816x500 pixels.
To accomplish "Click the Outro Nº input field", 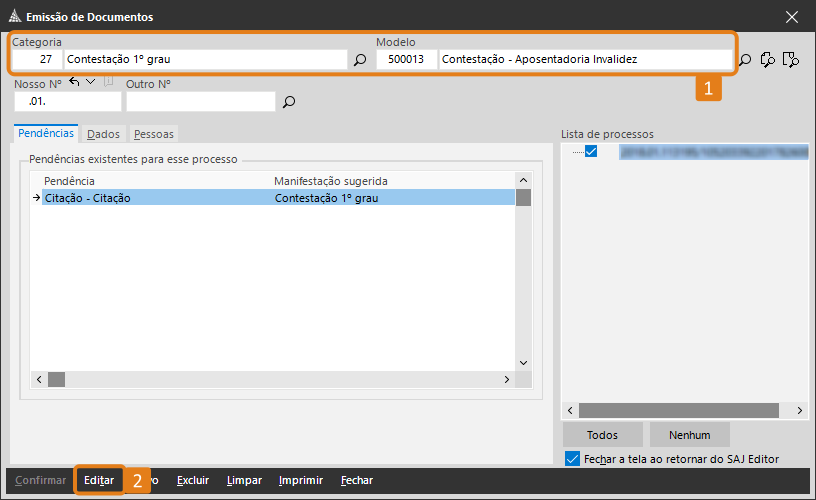I will pos(200,102).
